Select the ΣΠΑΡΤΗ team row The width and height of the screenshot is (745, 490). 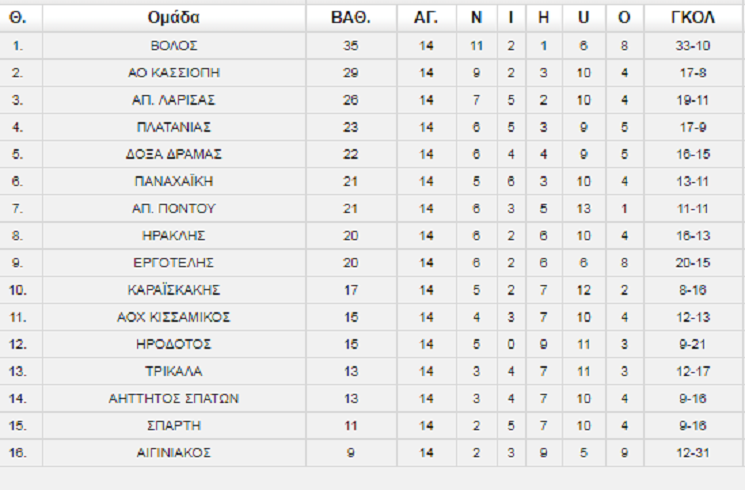(174, 425)
